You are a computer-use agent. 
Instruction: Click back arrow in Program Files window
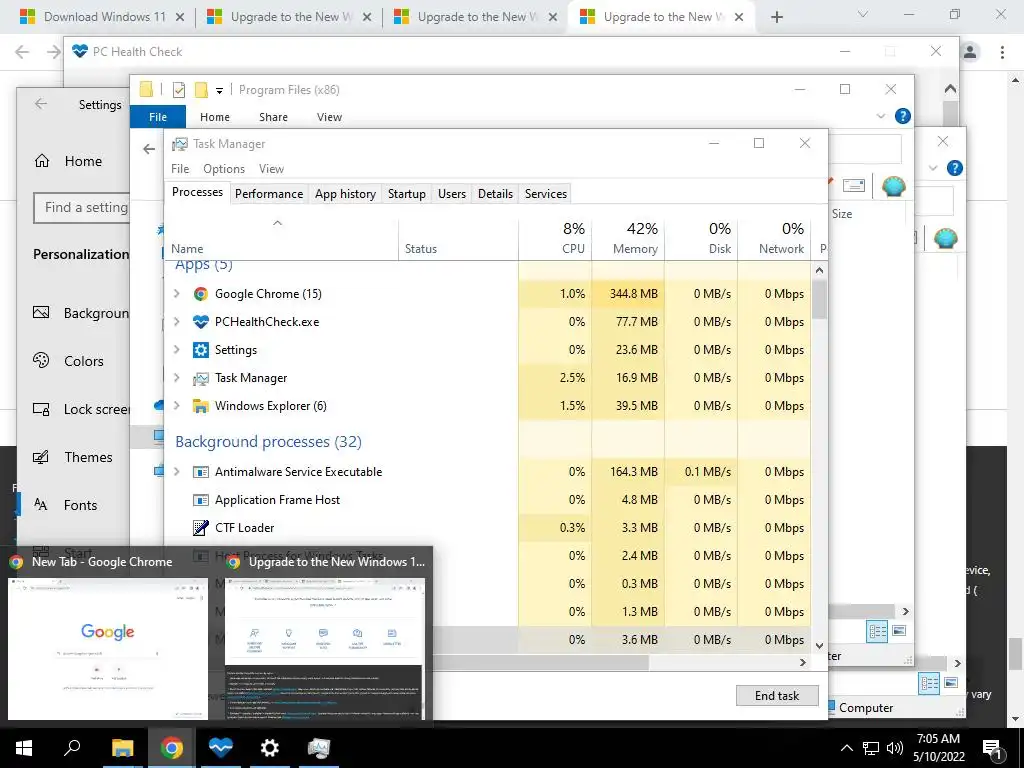pyautogui.click(x=149, y=150)
